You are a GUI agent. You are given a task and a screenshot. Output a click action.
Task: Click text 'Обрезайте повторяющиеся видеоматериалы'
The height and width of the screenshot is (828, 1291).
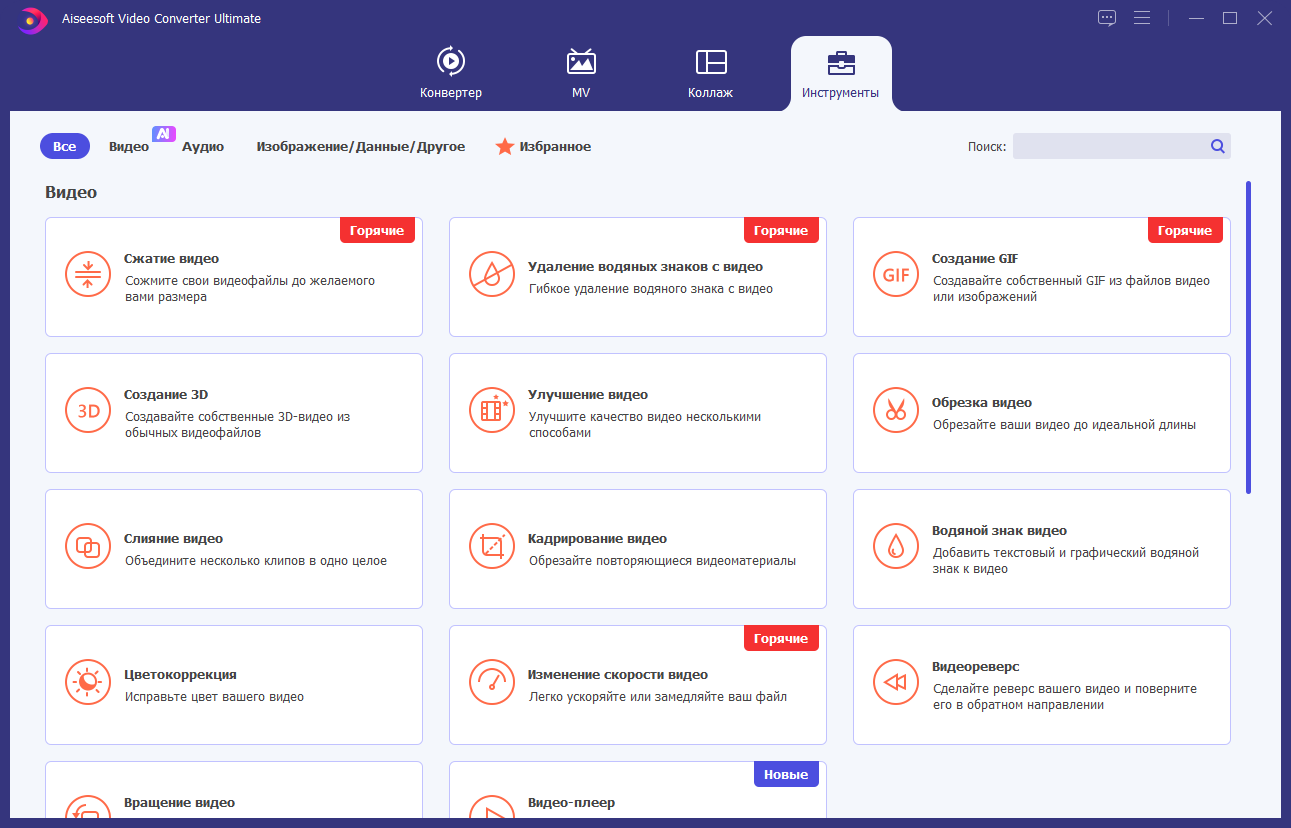(x=663, y=561)
